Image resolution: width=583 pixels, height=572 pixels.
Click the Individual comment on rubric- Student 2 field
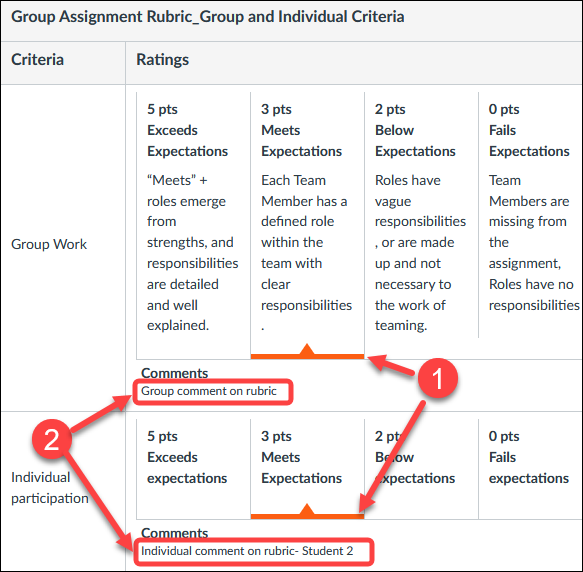click(x=253, y=552)
